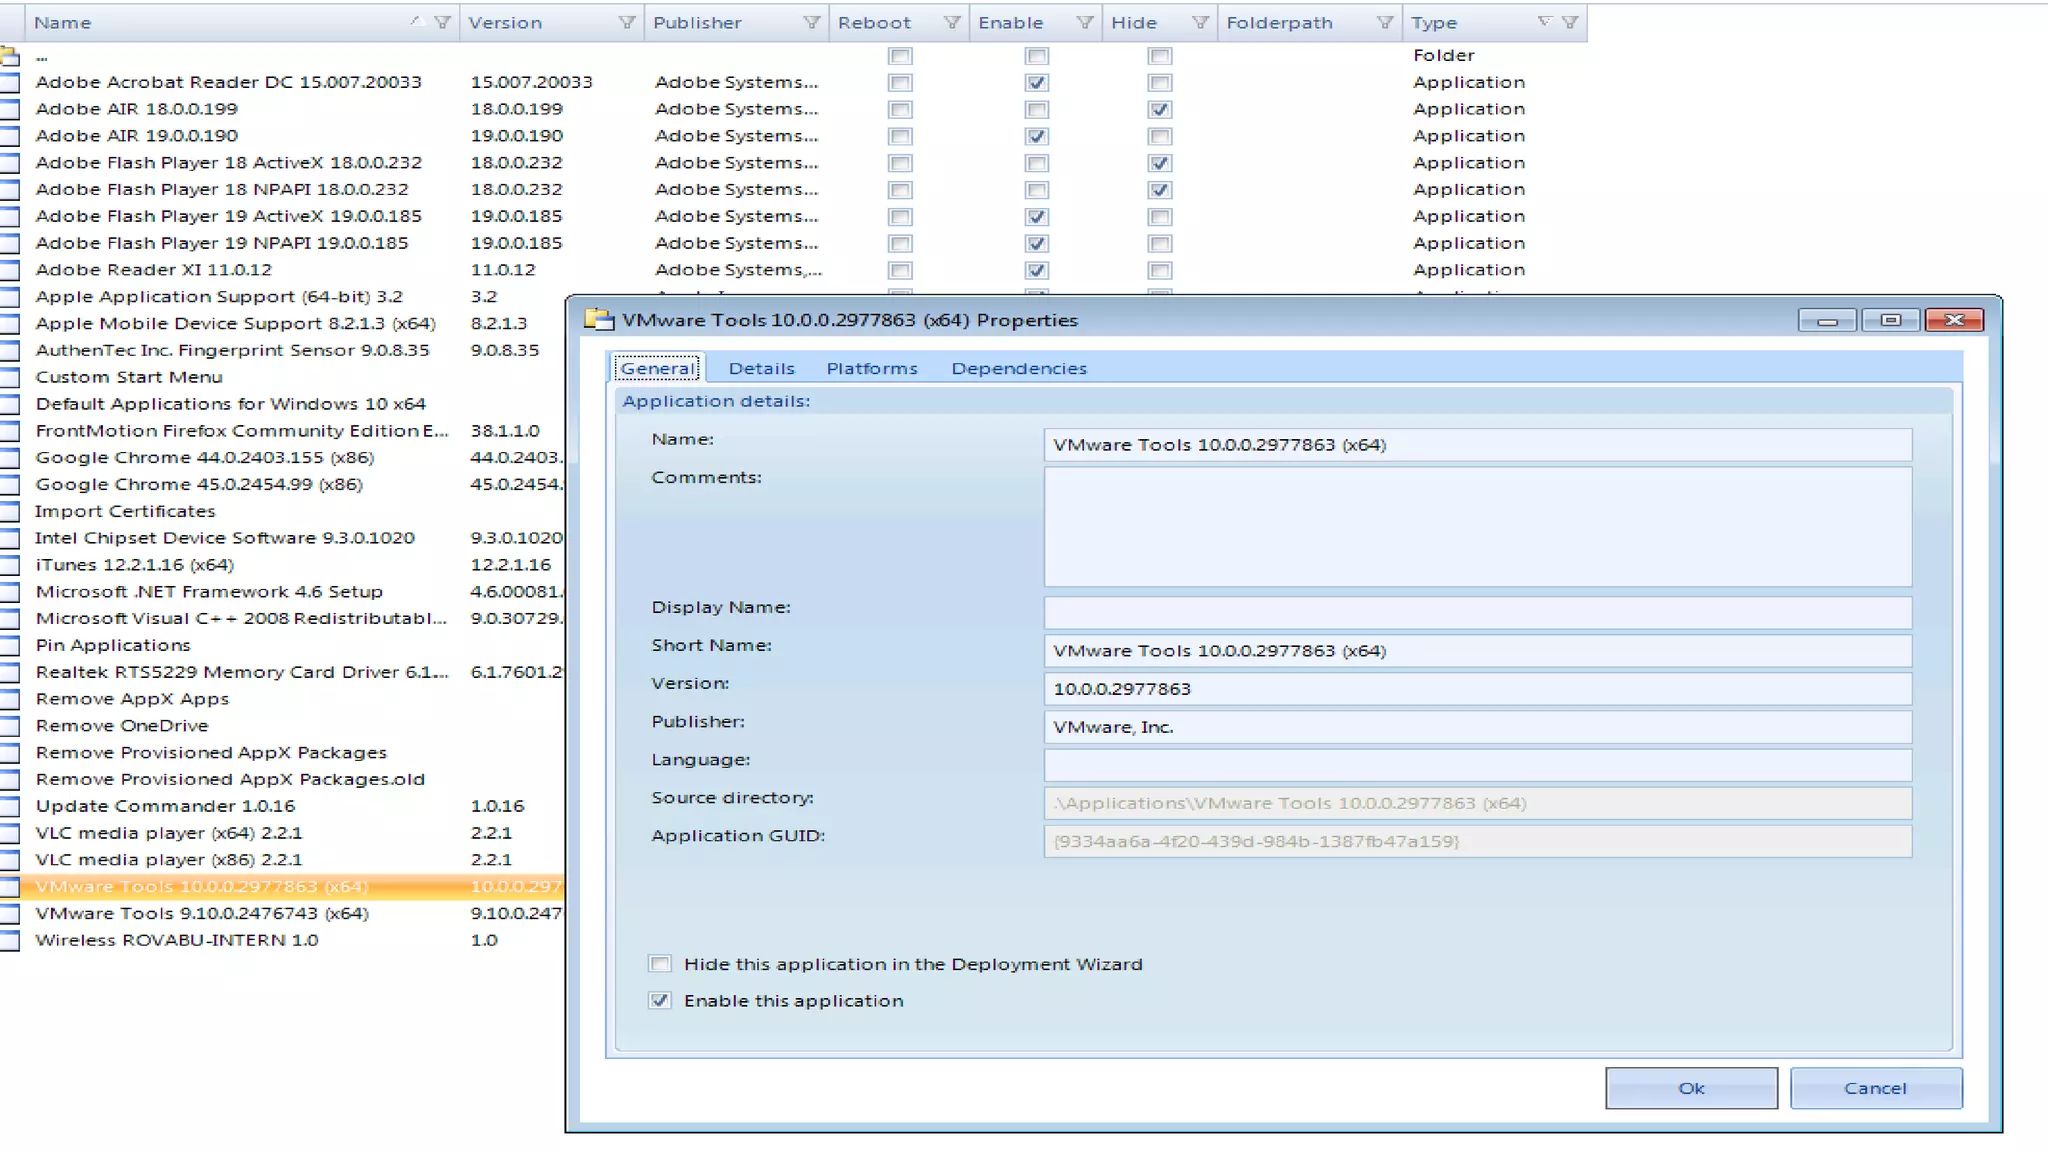This screenshot has height=1152, width=2048.
Task: Select Intel Chipset Device Software row
Action: point(282,538)
